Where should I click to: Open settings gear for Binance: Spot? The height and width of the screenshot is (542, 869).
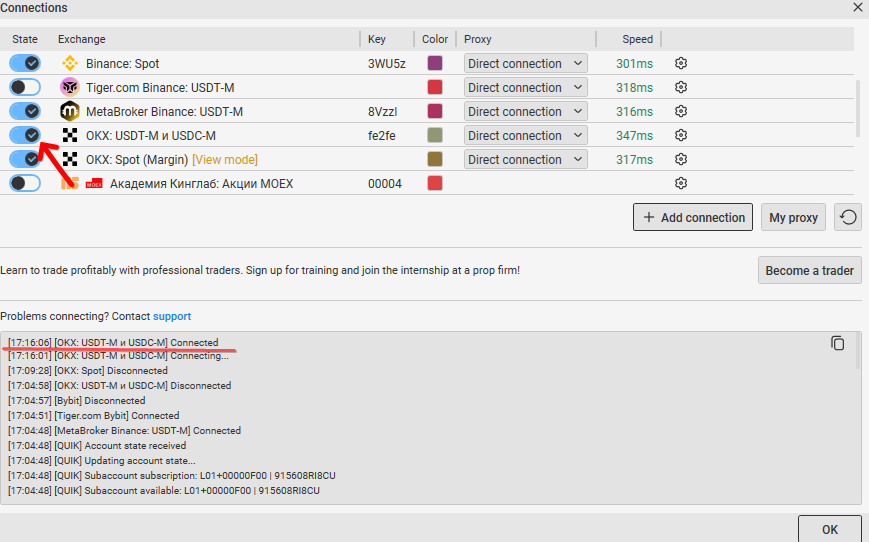click(681, 63)
